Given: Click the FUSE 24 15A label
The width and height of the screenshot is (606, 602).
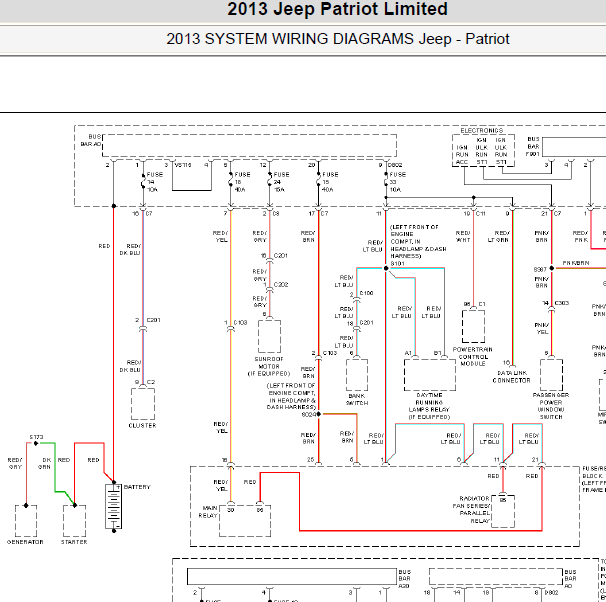Looking at the screenshot, I should 281,182.
